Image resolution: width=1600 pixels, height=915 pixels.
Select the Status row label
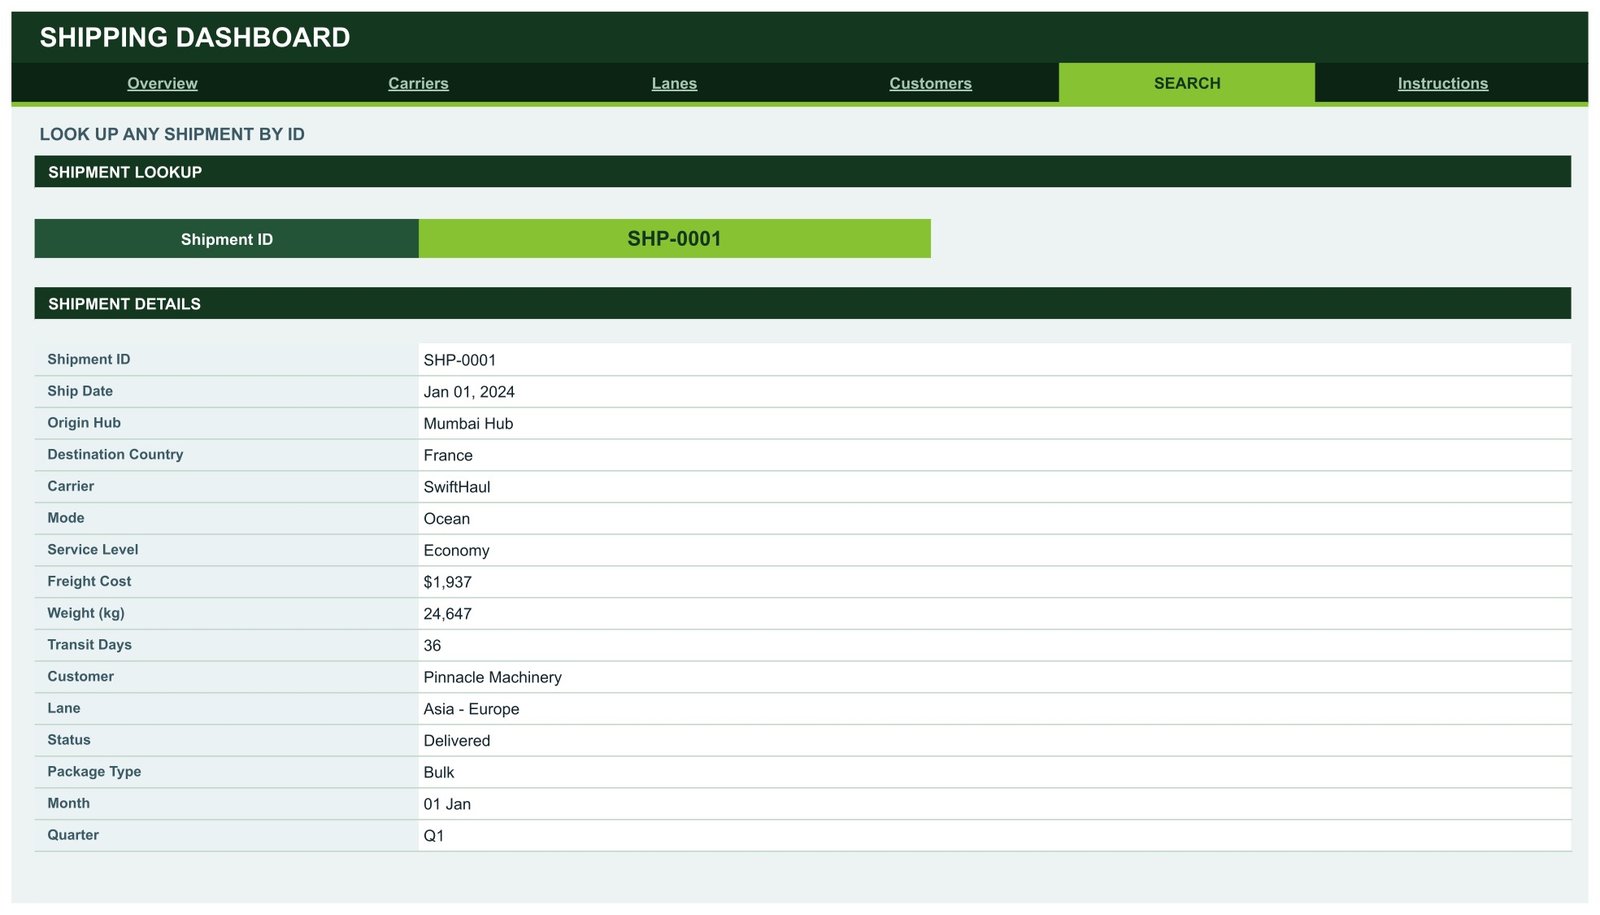(x=69, y=740)
